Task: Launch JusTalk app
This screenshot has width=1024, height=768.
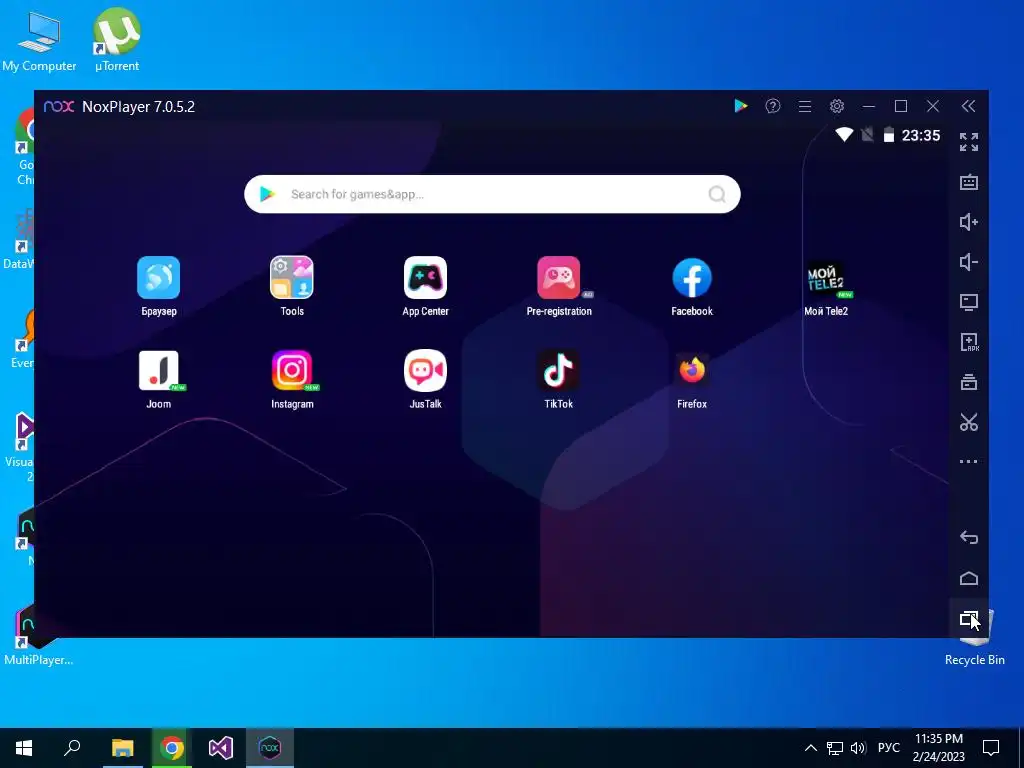Action: 425,371
